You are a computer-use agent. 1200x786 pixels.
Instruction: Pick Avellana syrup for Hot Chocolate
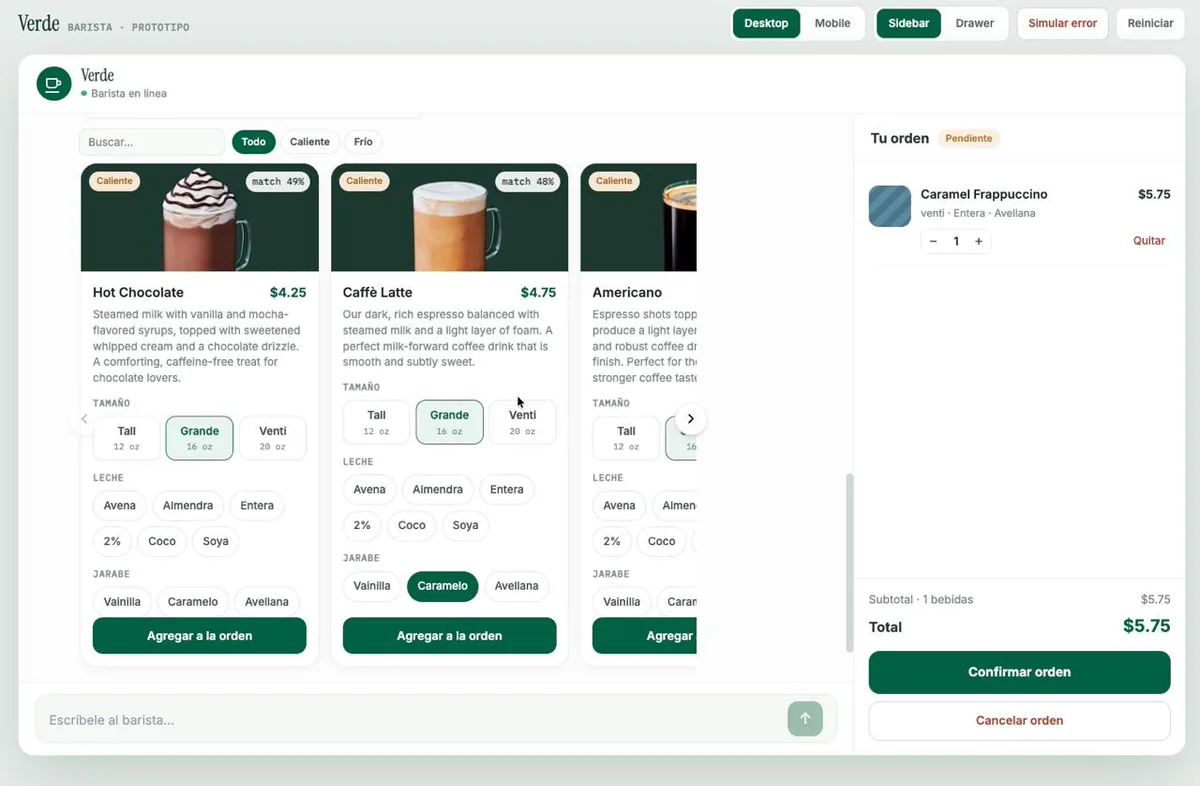267,602
